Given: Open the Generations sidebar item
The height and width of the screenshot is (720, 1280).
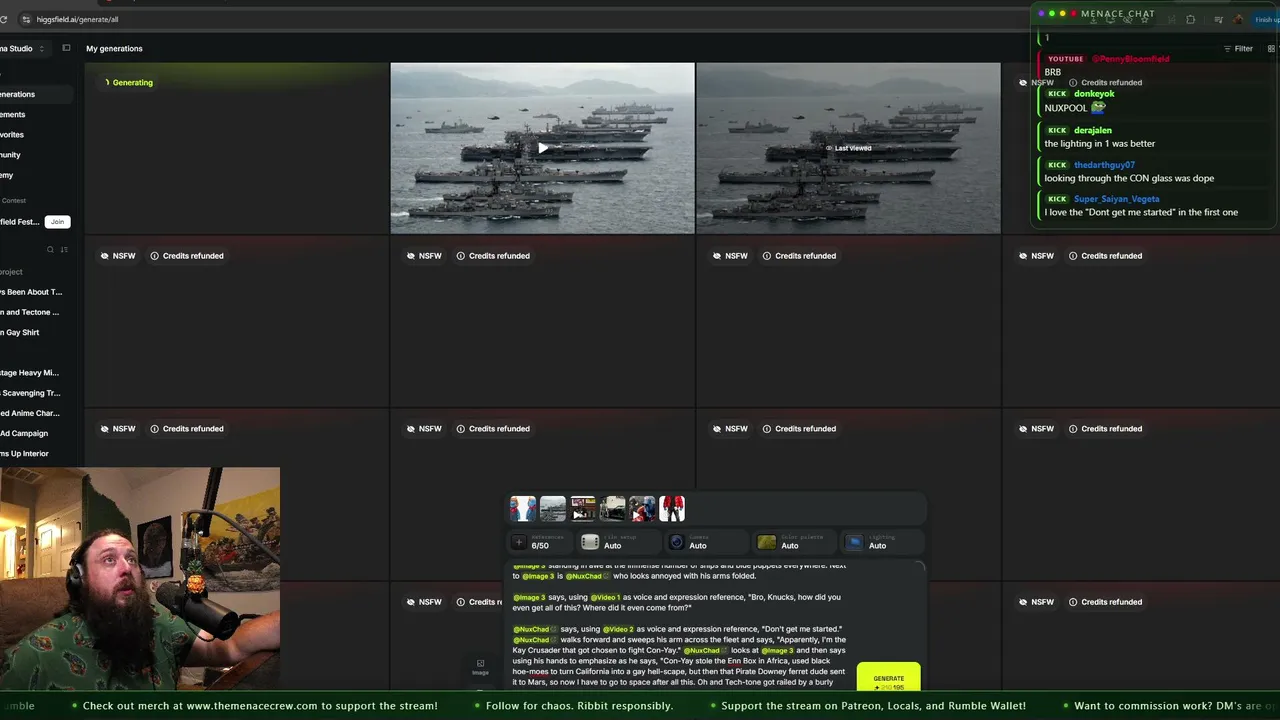Looking at the screenshot, I should click(36, 94).
